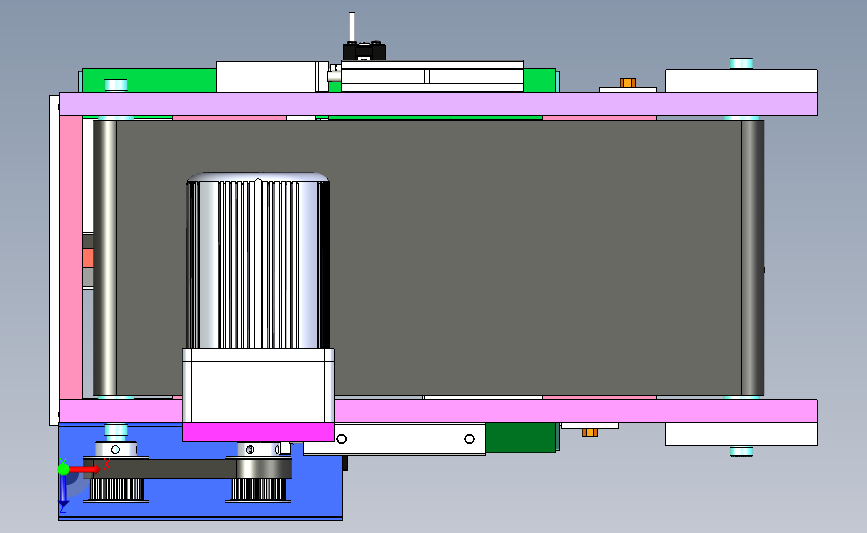Pick the cyan shaft end at bottom right
The image size is (867, 533).
[741, 451]
